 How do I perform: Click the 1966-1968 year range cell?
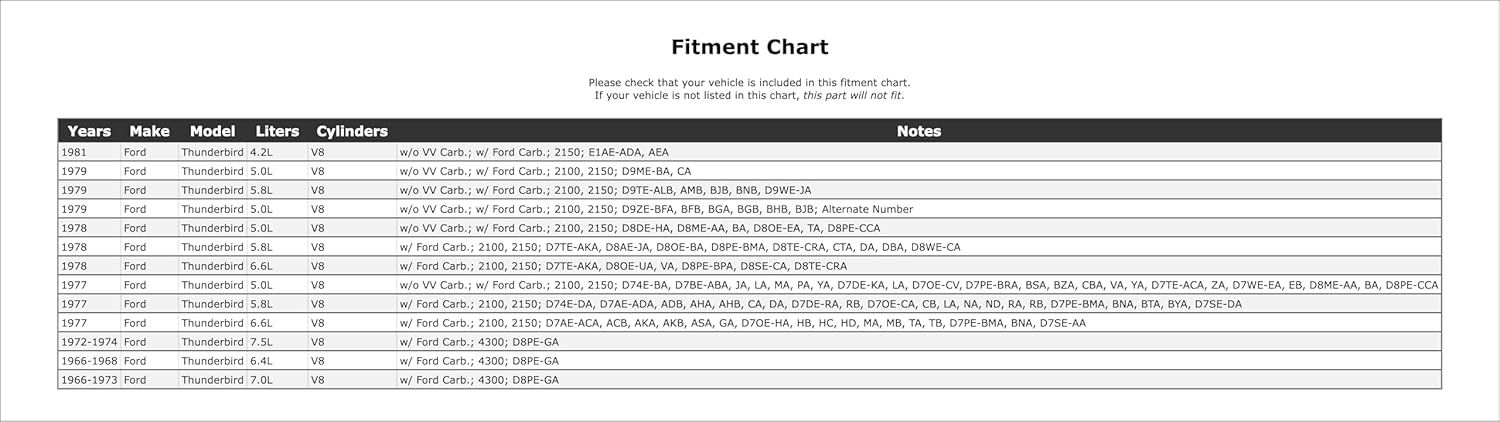click(x=87, y=361)
